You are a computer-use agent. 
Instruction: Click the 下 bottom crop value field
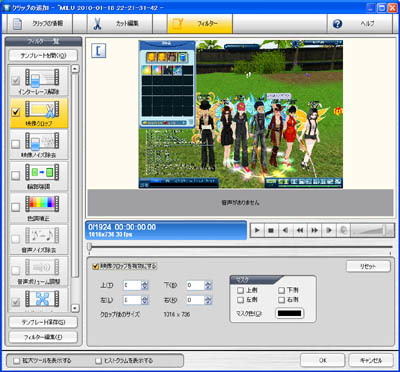click(x=196, y=285)
